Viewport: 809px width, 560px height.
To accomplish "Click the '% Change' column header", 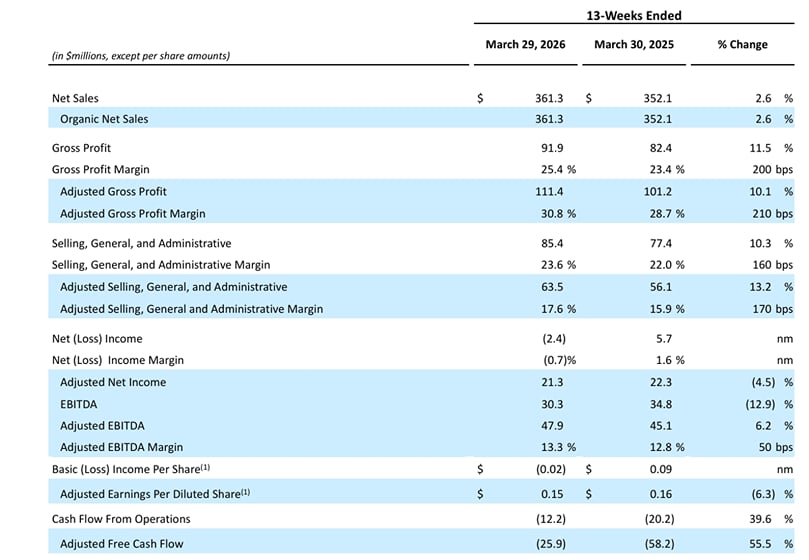I will pos(742,44).
